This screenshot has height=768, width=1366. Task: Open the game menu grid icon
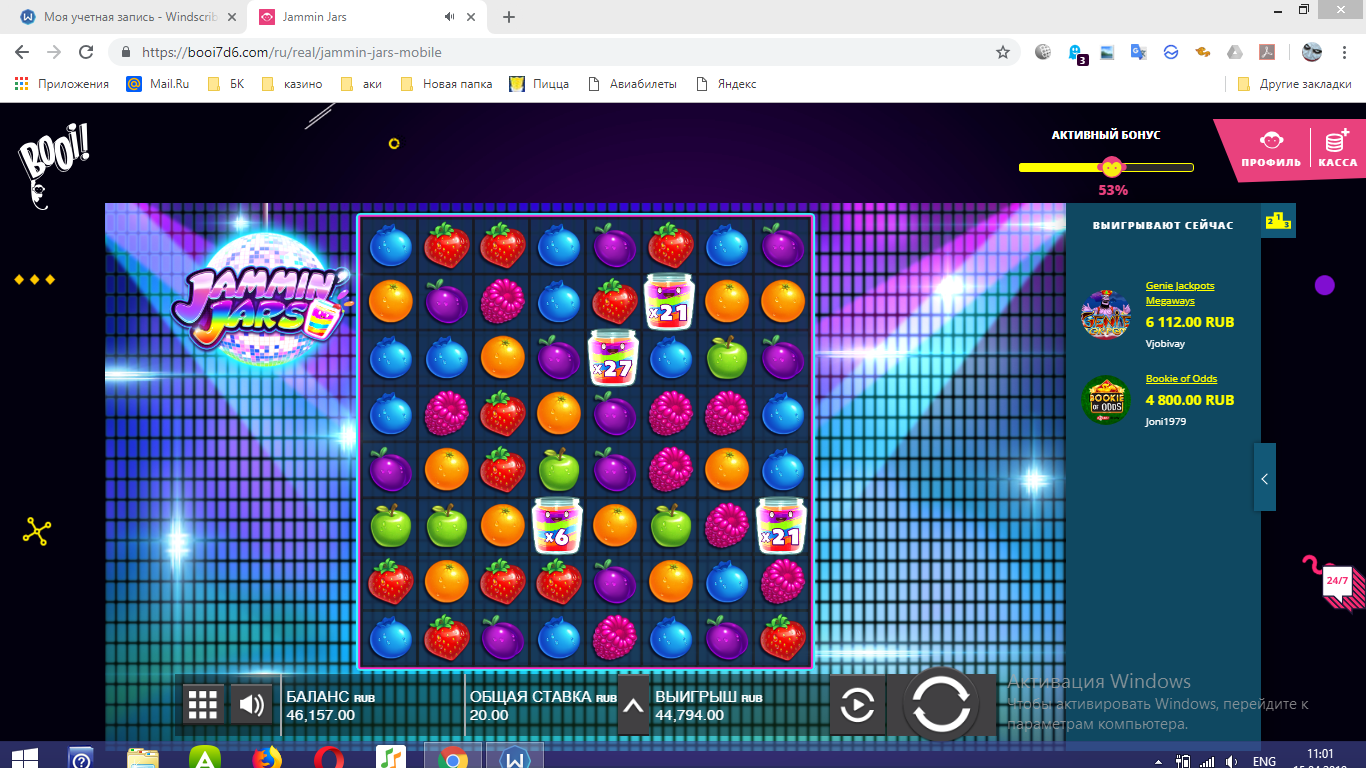tap(203, 705)
